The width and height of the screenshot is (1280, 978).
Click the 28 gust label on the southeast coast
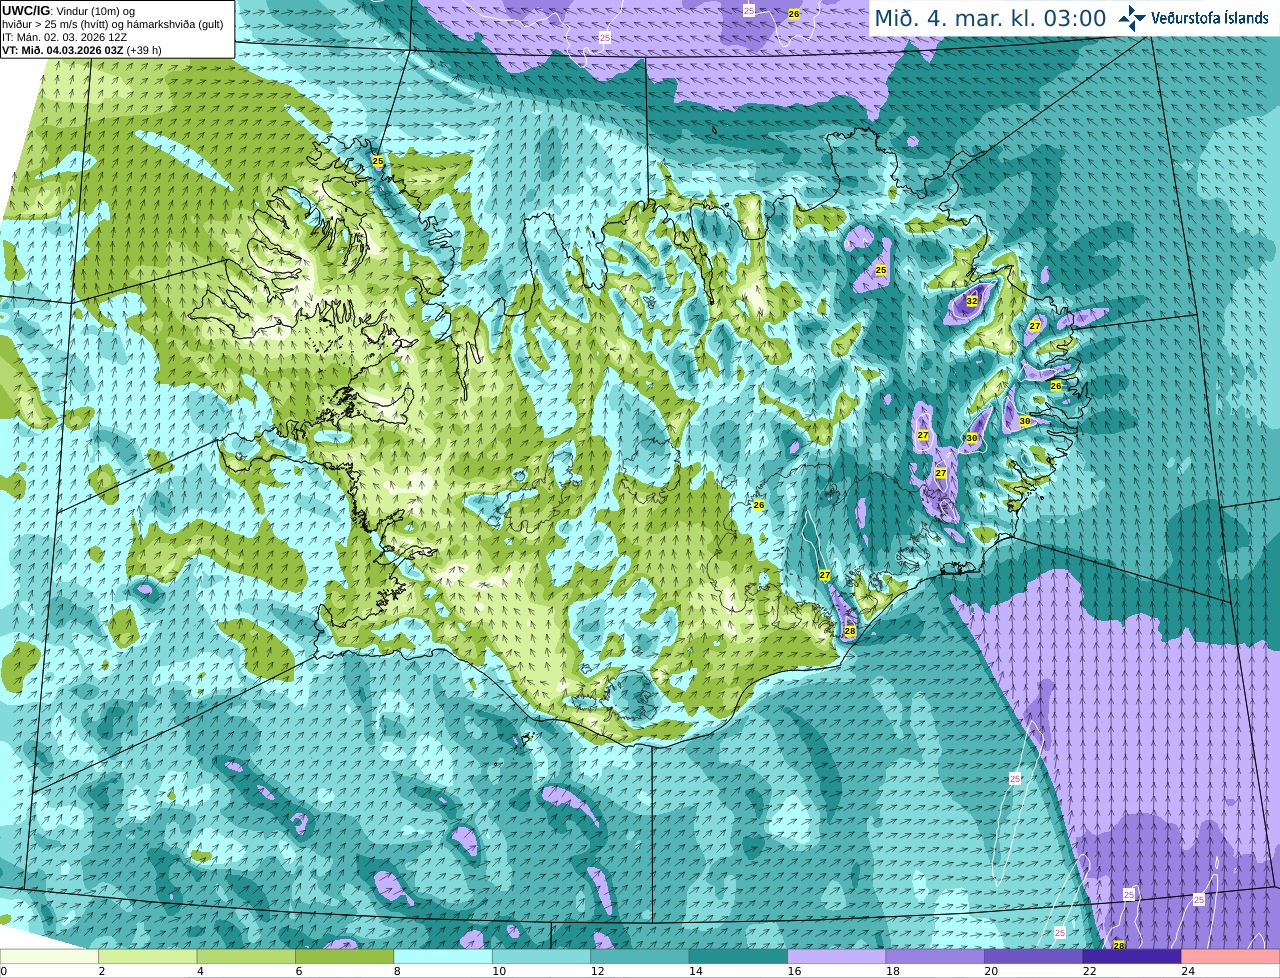coord(850,631)
